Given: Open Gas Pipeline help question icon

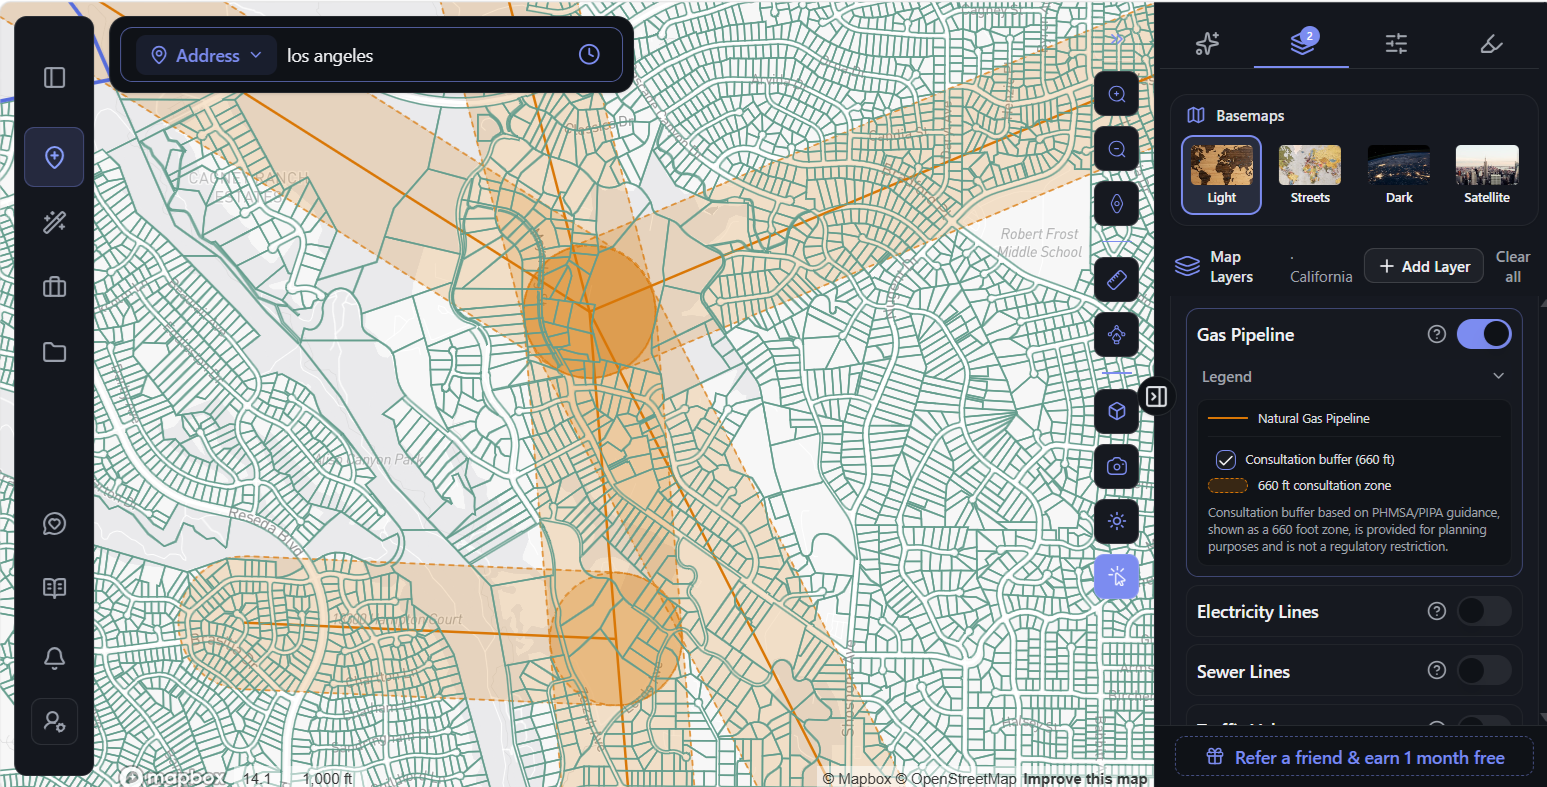Looking at the screenshot, I should coord(1437,334).
